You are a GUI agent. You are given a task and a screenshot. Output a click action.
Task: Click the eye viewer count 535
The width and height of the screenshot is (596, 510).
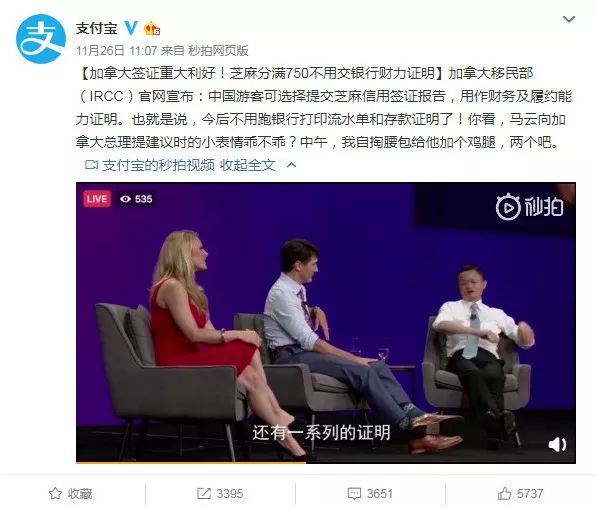(x=136, y=199)
